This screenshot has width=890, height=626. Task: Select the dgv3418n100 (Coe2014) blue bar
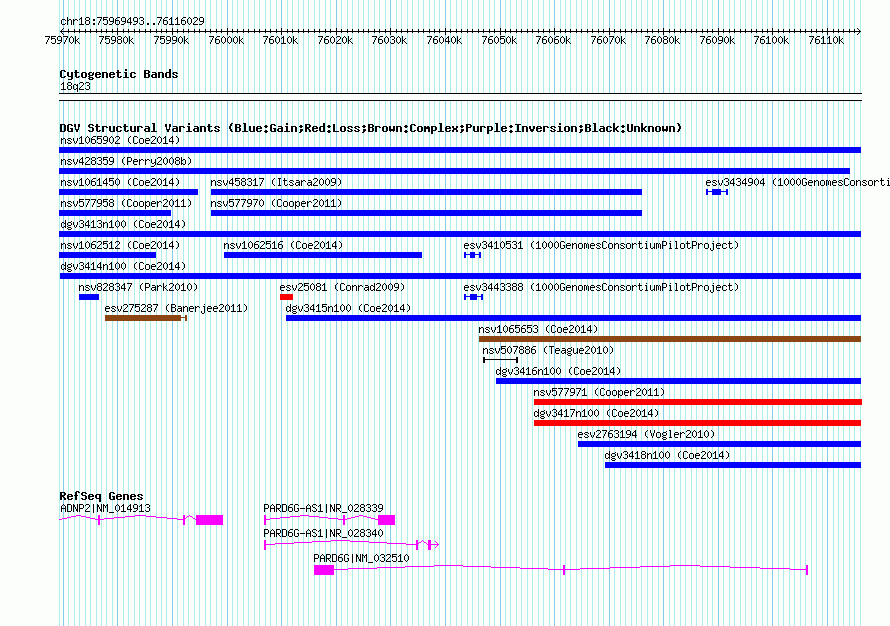[x=733, y=465]
